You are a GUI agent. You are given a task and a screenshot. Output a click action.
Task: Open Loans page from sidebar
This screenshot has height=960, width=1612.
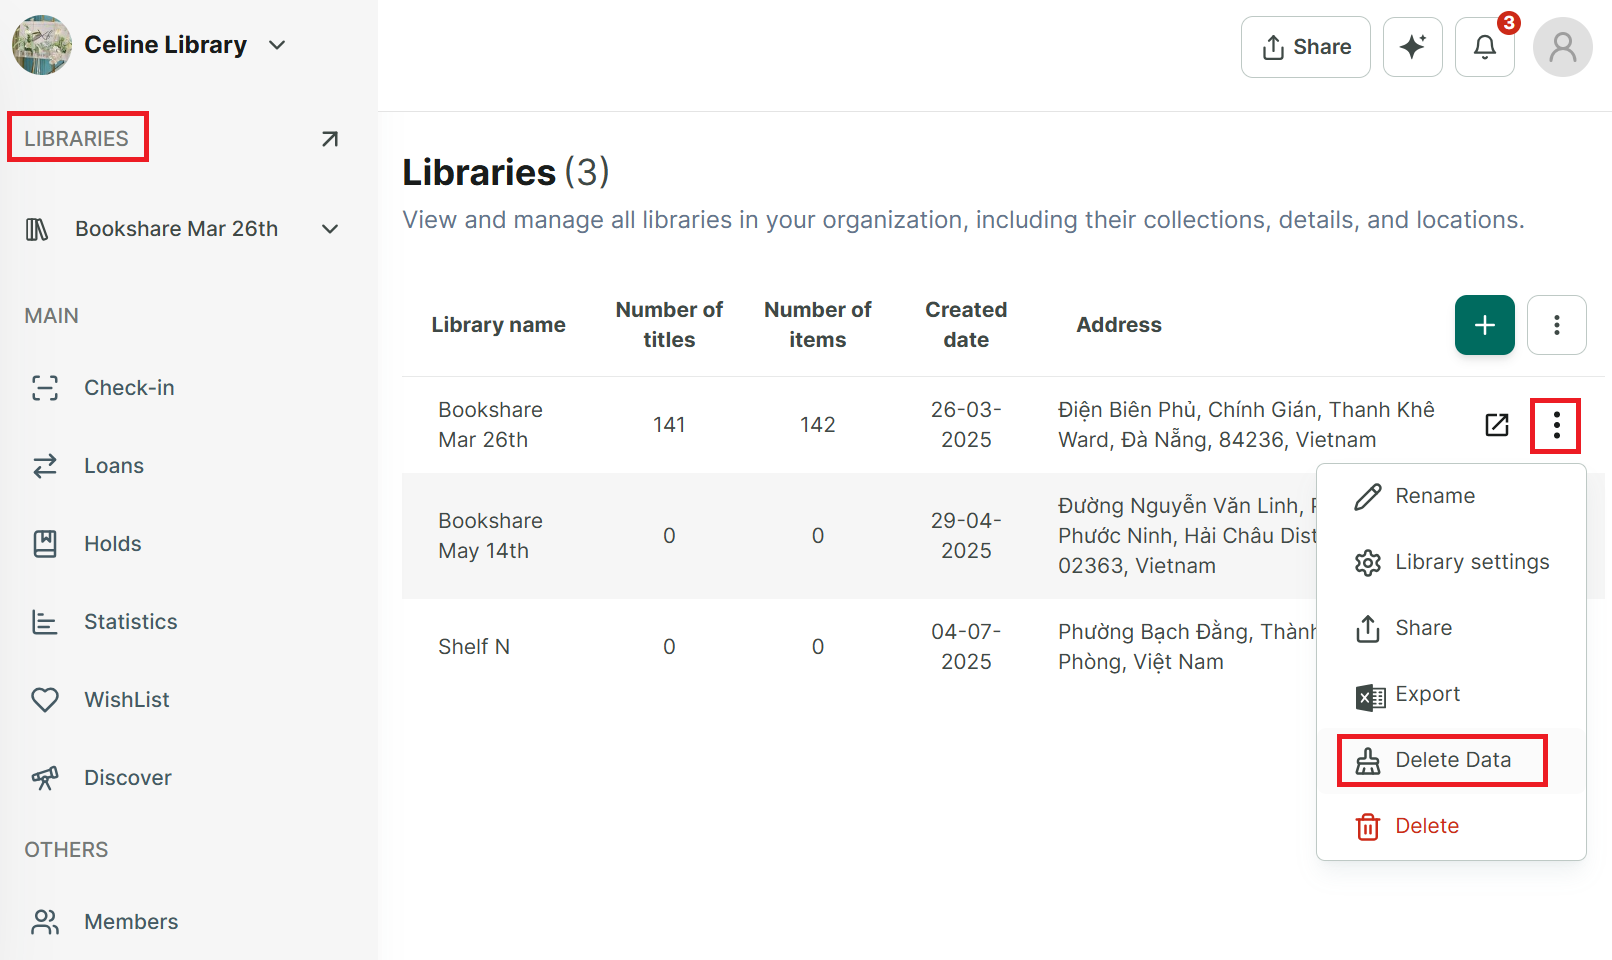113,466
